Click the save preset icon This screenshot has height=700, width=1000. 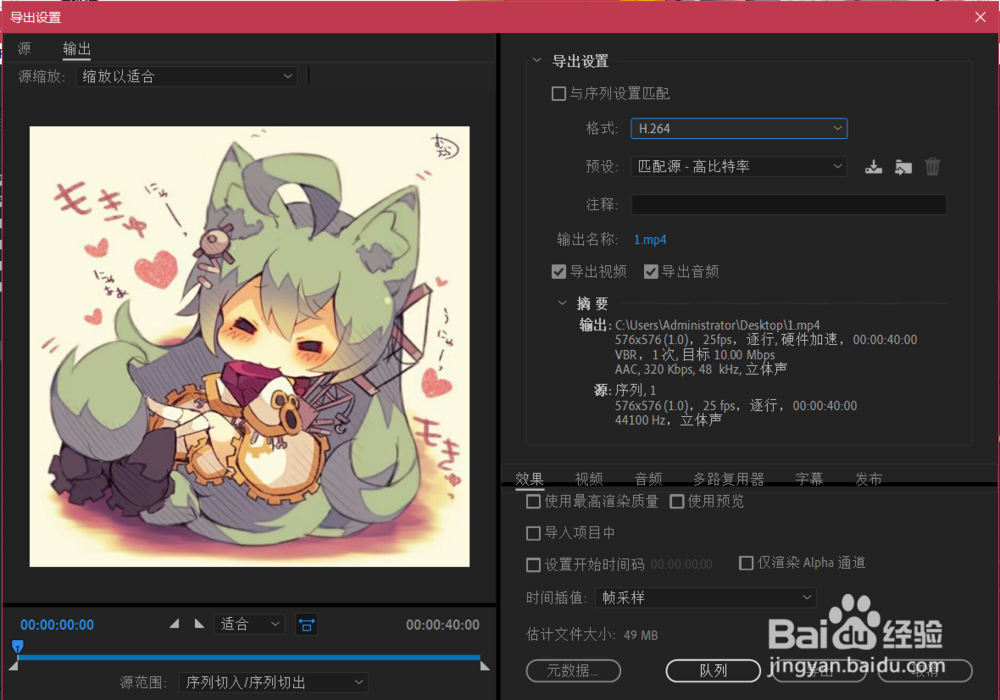coord(873,167)
